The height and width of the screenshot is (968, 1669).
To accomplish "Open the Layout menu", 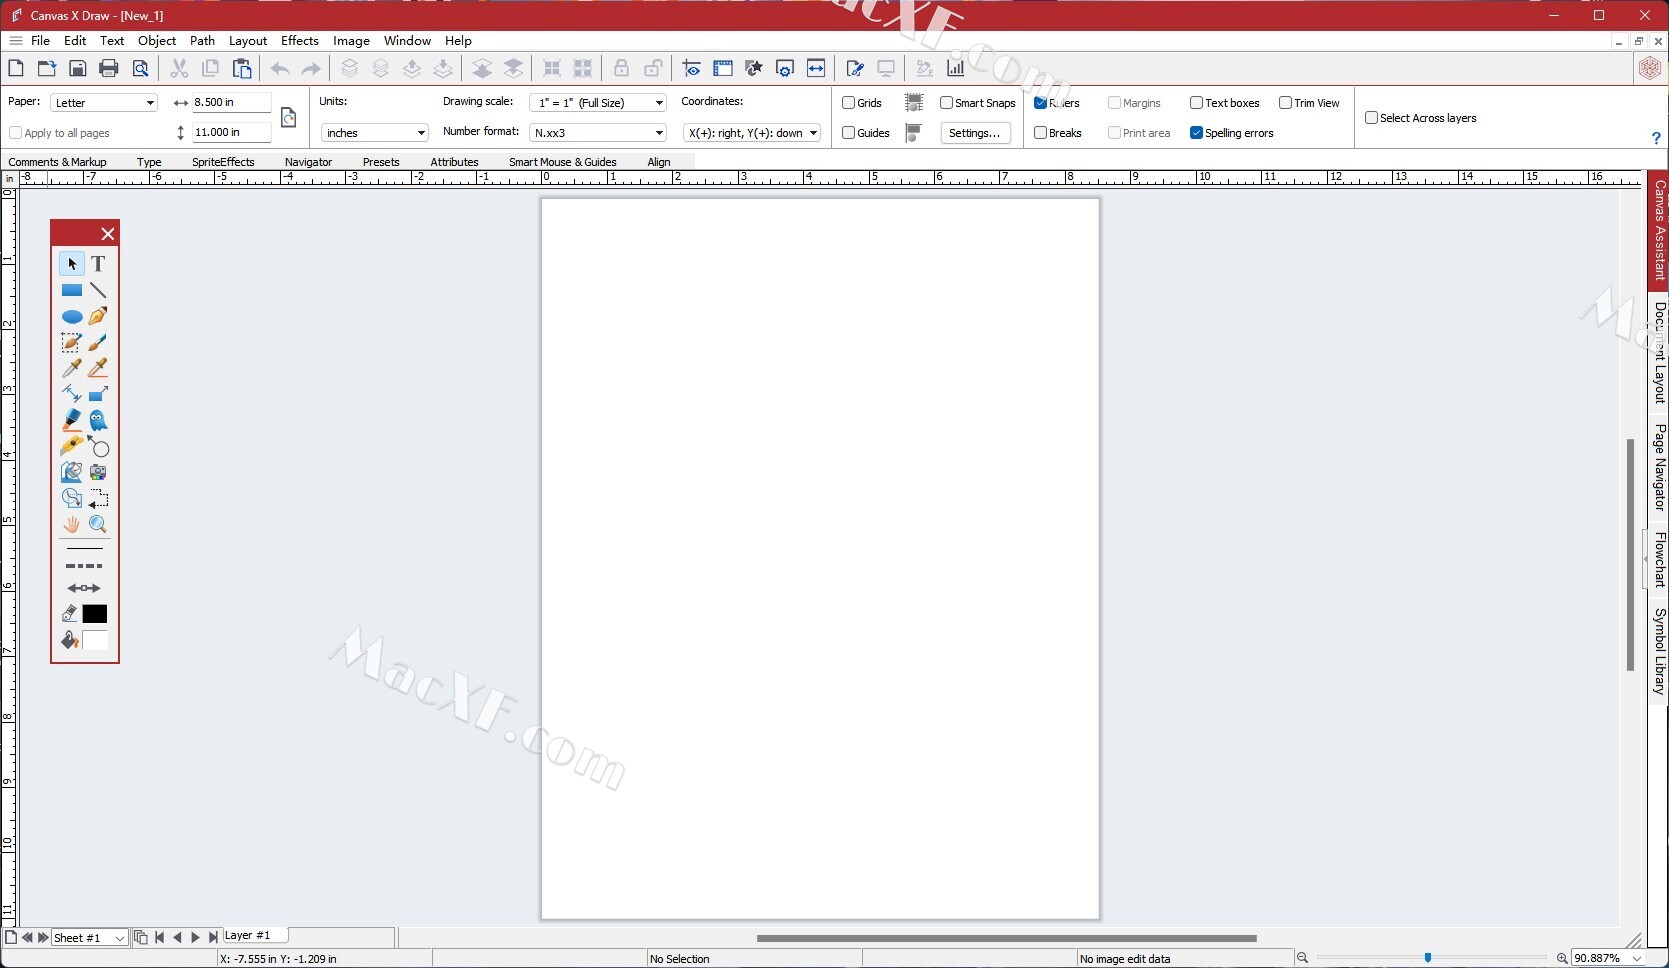I will coord(248,41).
